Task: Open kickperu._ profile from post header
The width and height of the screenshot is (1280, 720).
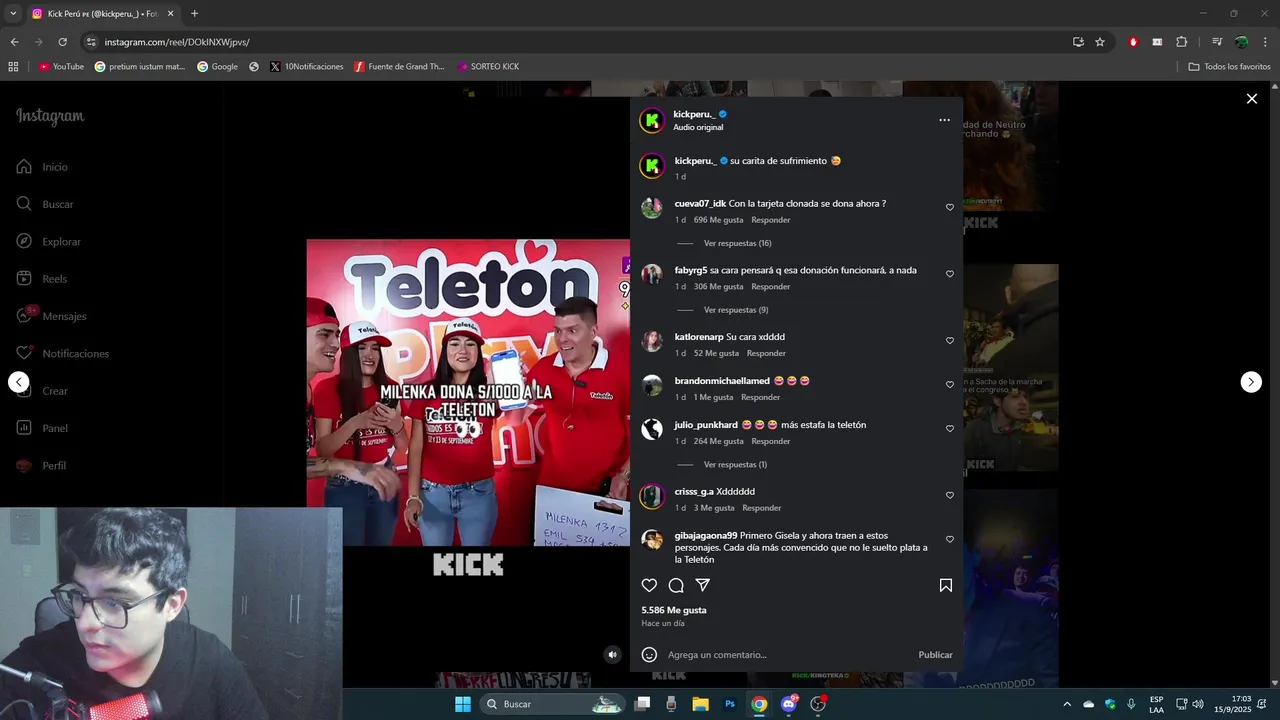Action: [694, 114]
